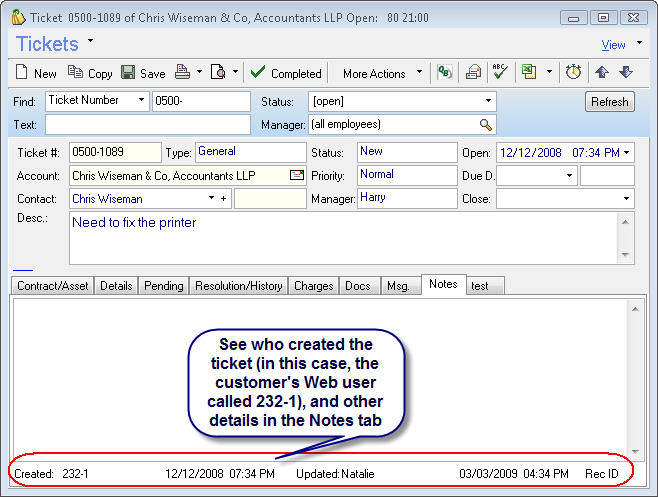Go to previous ticket with up arrow
Image resolution: width=658 pixels, height=497 pixels.
tap(602, 72)
